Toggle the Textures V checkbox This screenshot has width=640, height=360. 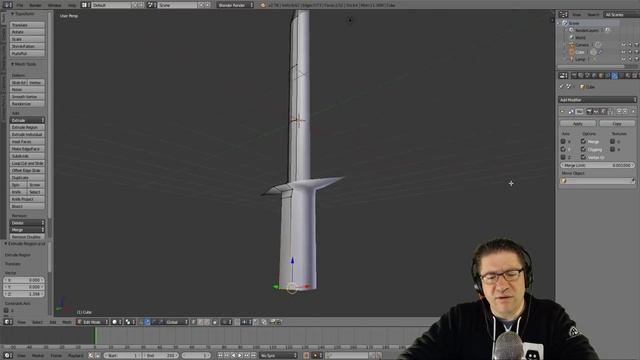click(612, 149)
